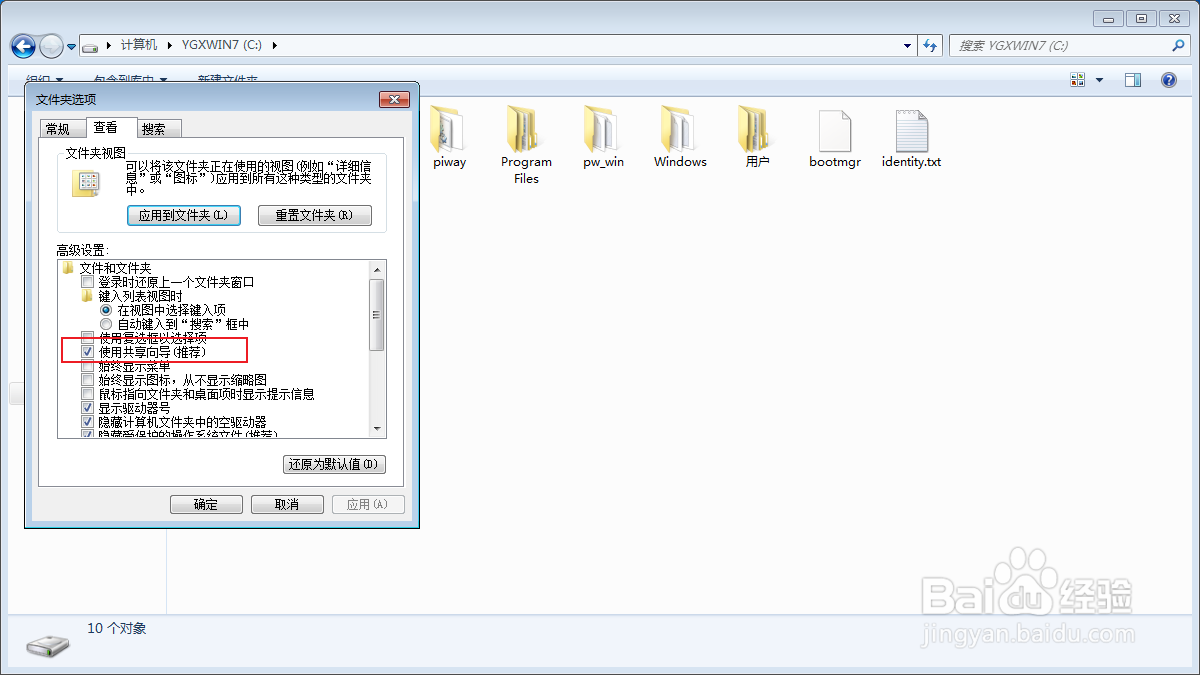
Task: Click 计算机 in the address bar path
Action: (x=139, y=46)
